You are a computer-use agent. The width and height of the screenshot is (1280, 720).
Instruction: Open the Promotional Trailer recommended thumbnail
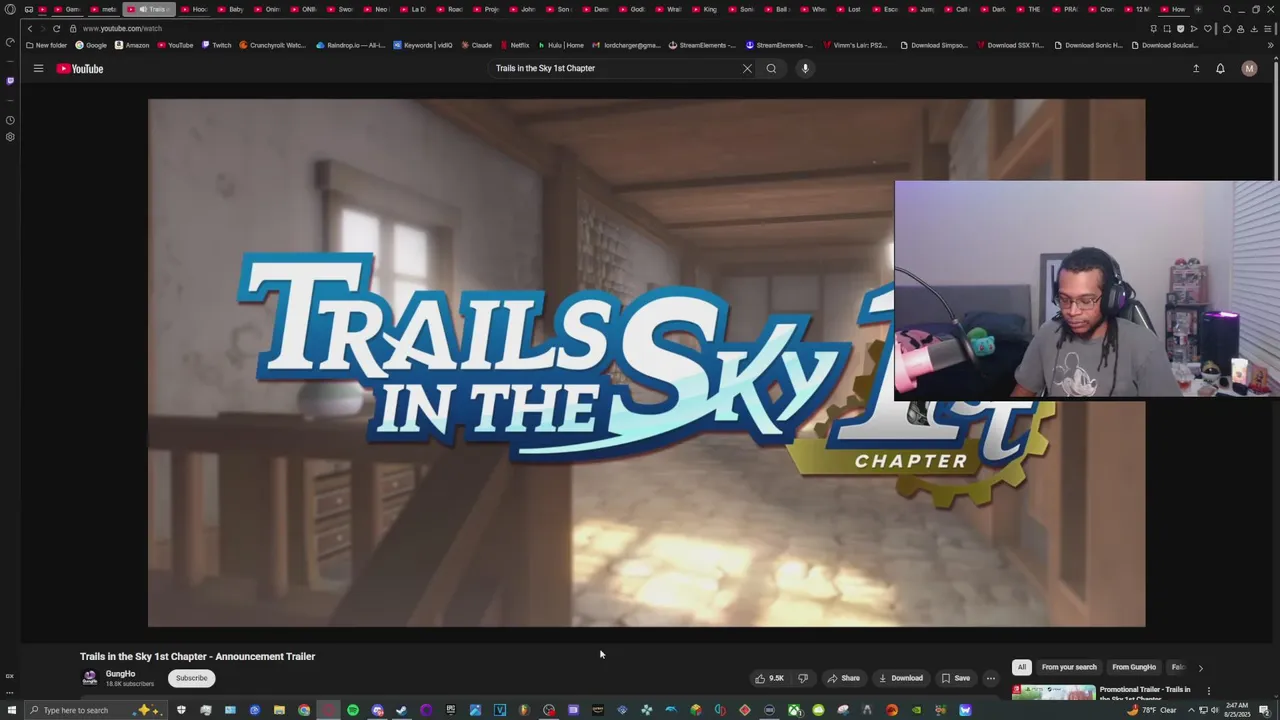pyautogui.click(x=1053, y=692)
